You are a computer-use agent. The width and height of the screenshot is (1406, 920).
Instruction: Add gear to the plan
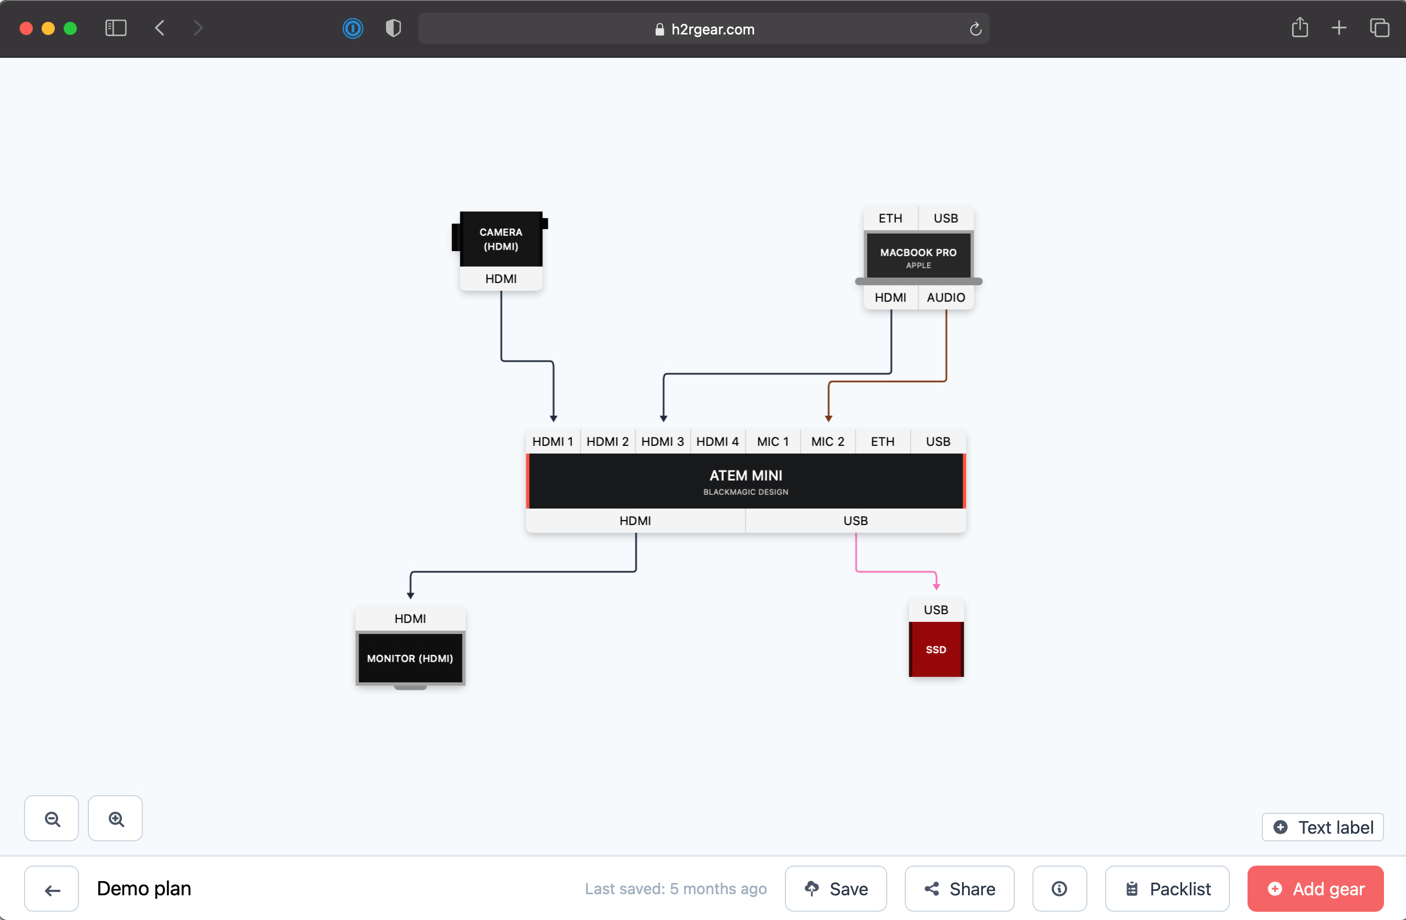tap(1315, 889)
